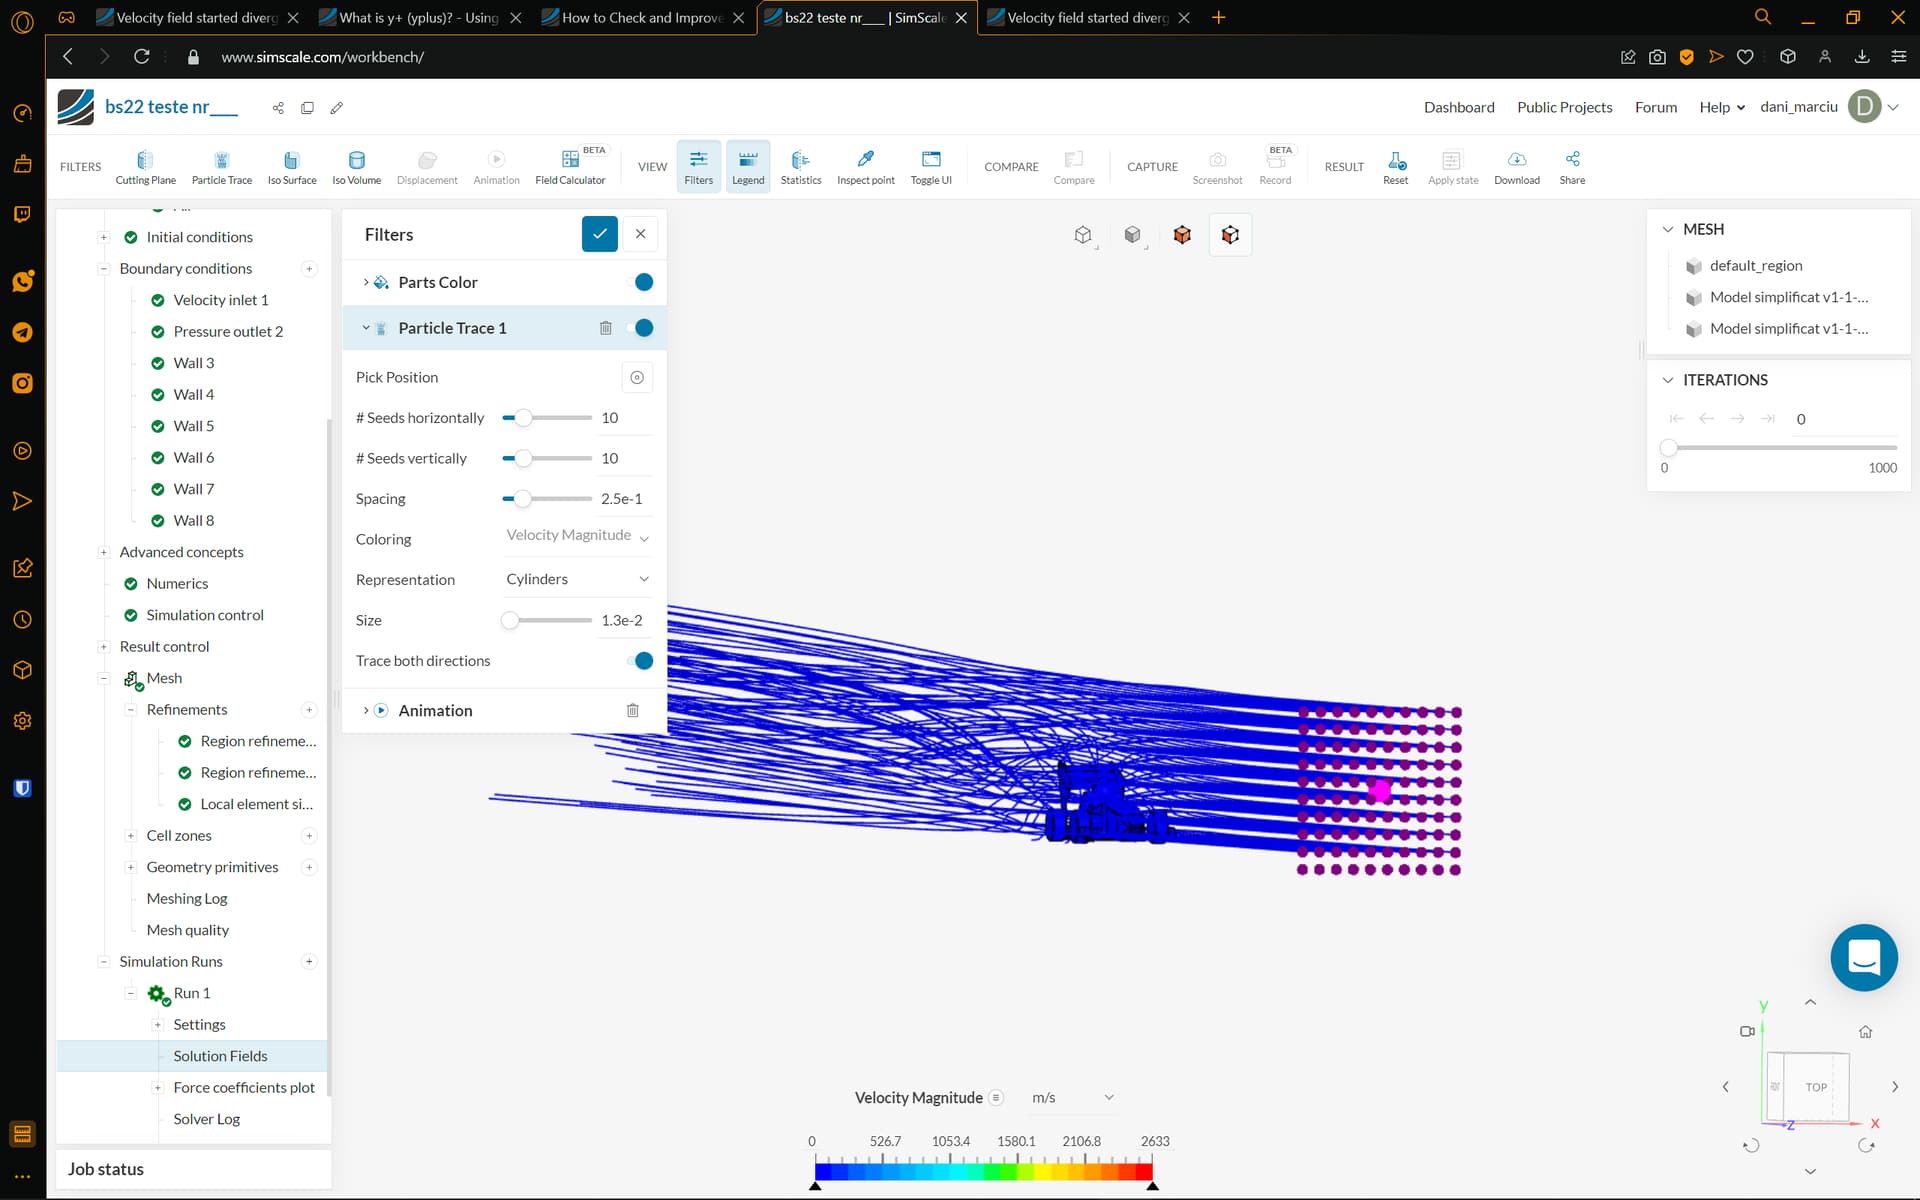The width and height of the screenshot is (1920, 1200).
Task: Select the Inspect point tool
Action: click(865, 165)
